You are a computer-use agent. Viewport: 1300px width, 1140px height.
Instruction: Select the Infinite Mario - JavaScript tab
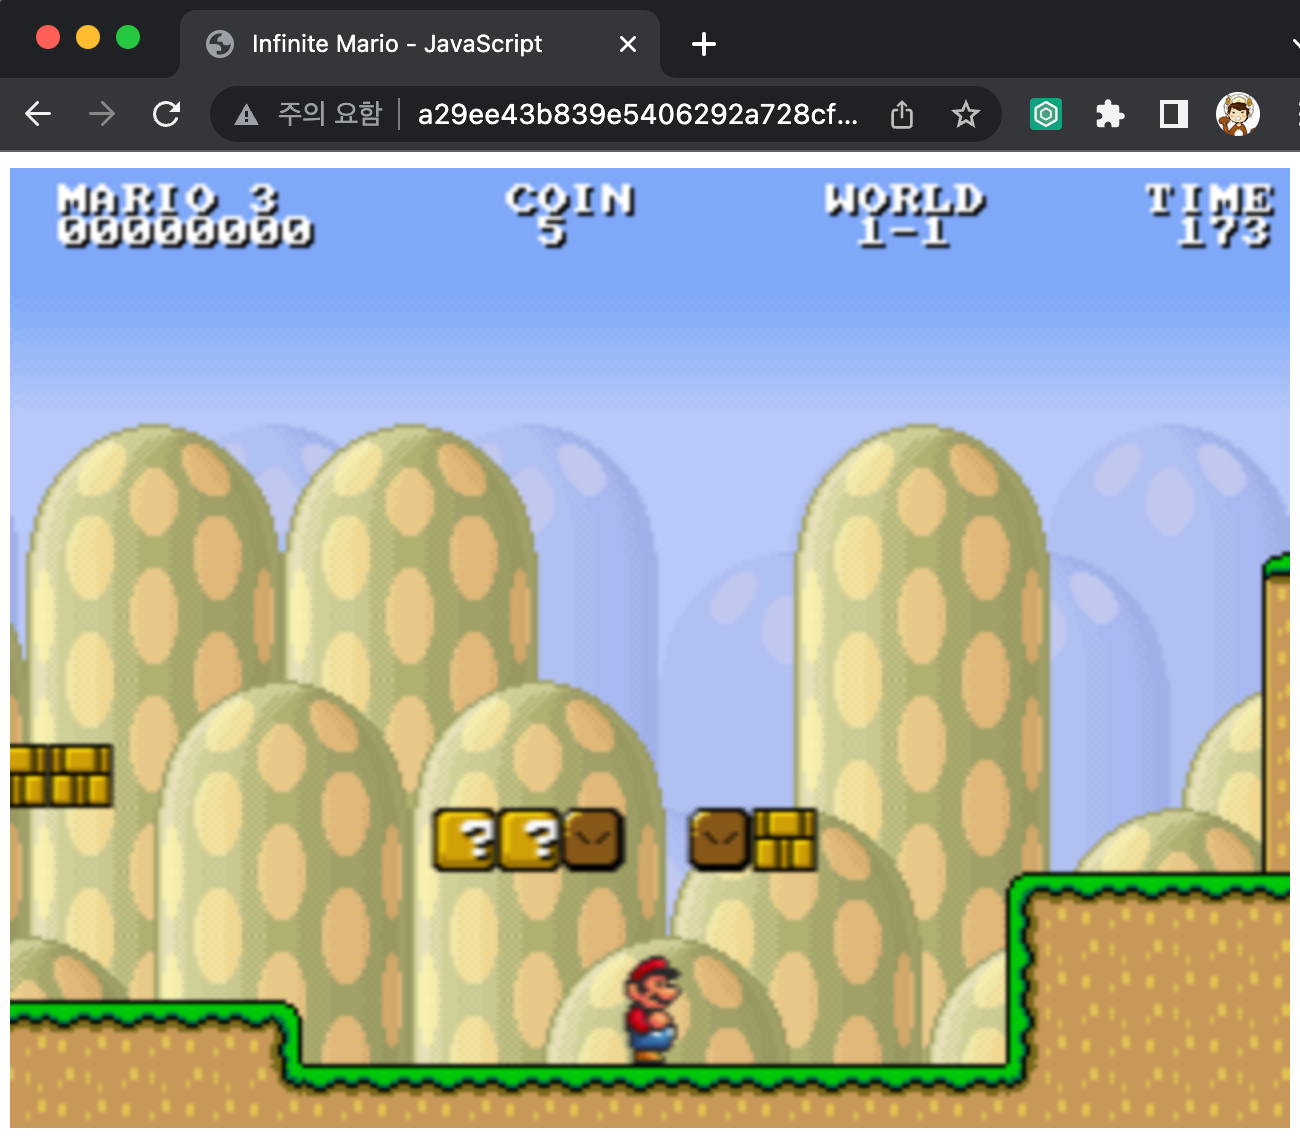coord(420,44)
